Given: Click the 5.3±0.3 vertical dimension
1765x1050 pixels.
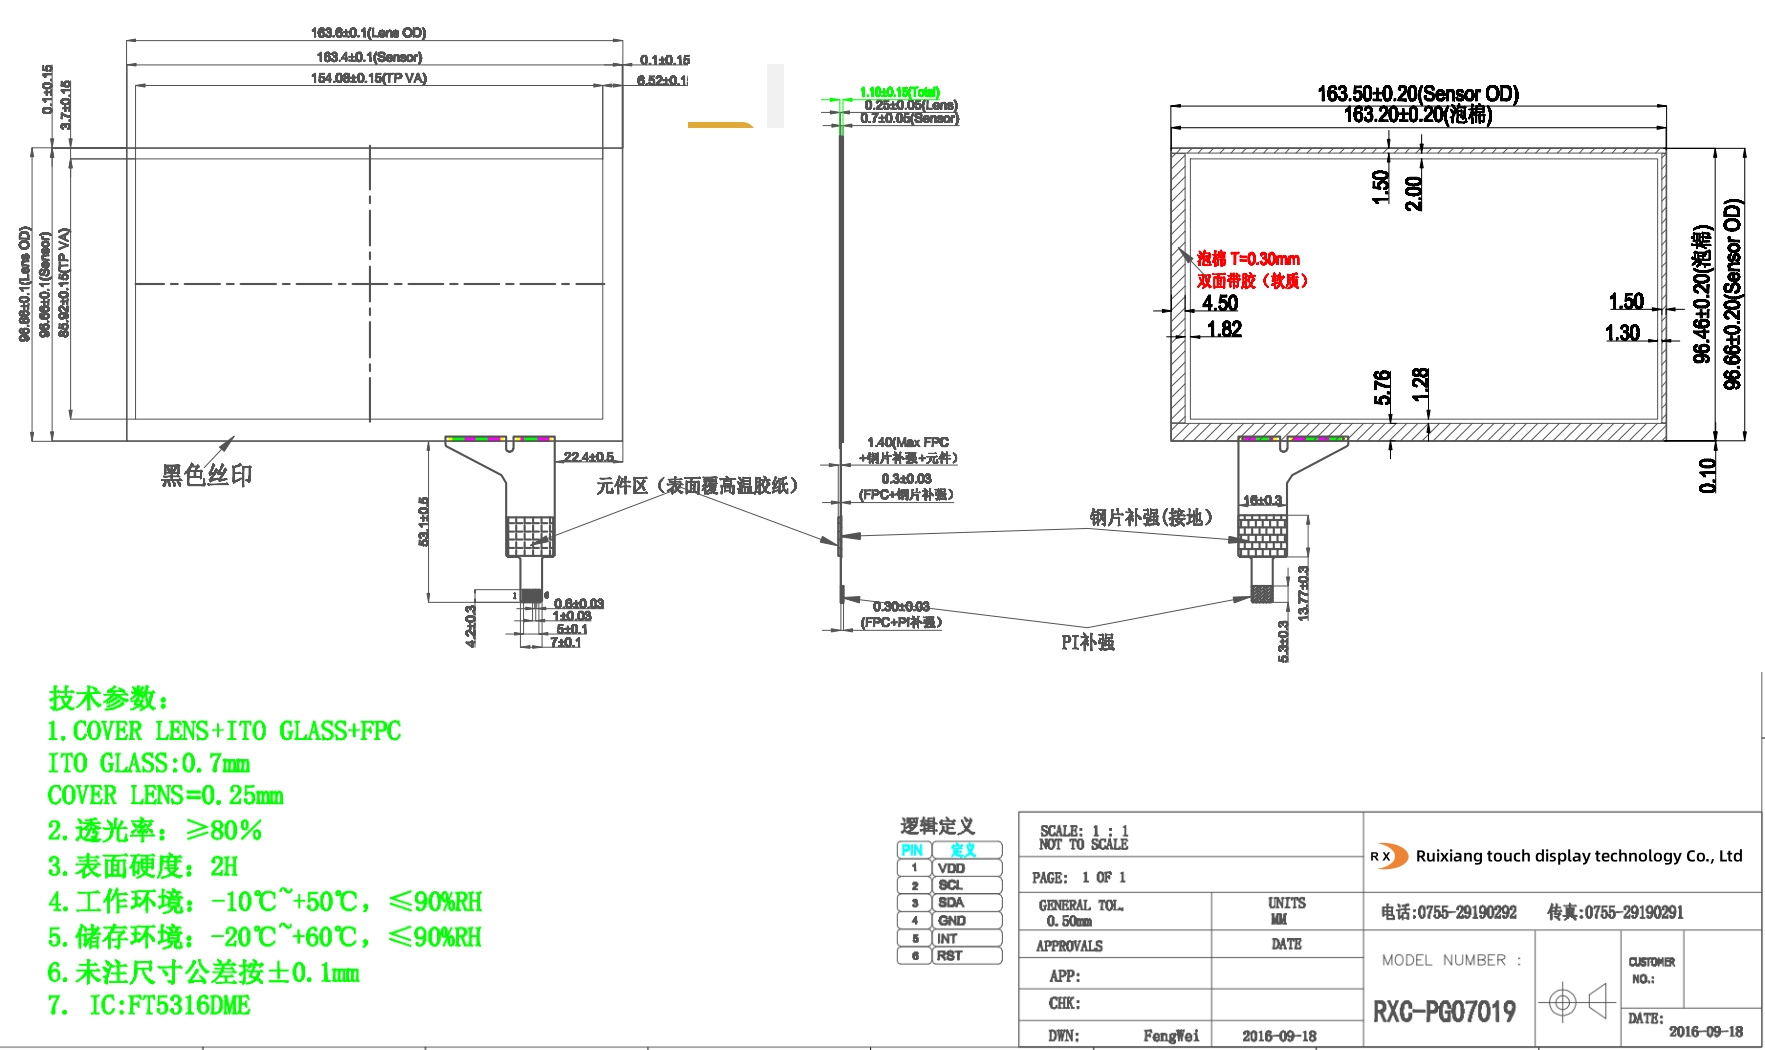Looking at the screenshot, I should (x=1283, y=641).
